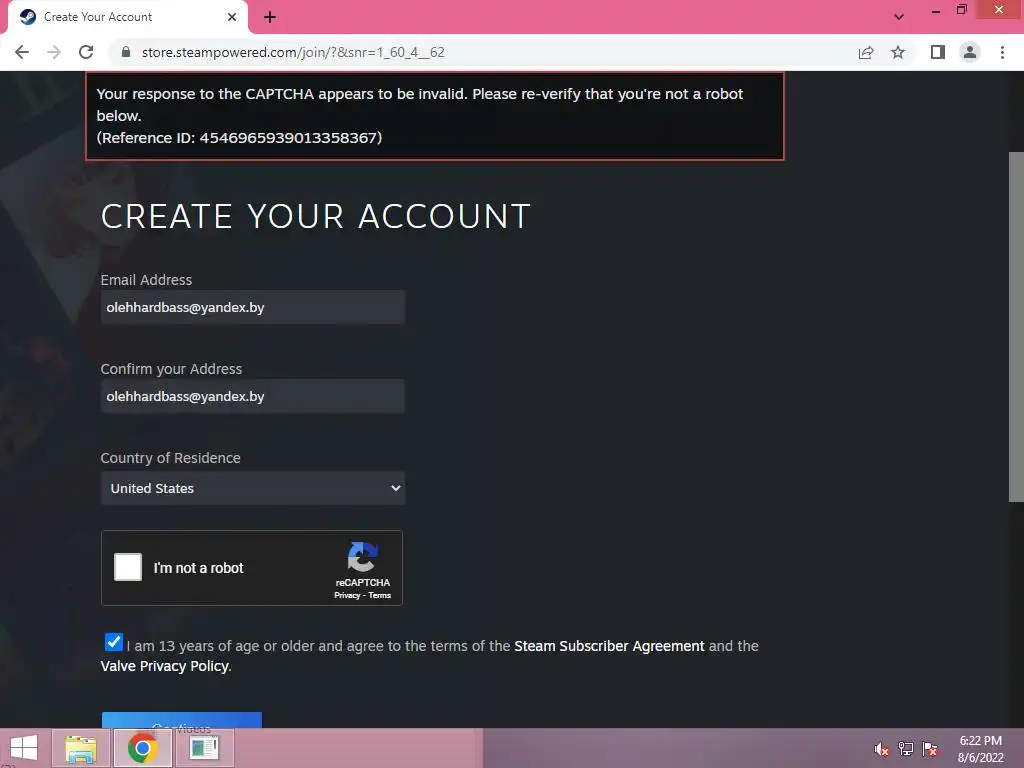Click the taskbar clock showing 6:22 PM

pos(980,749)
